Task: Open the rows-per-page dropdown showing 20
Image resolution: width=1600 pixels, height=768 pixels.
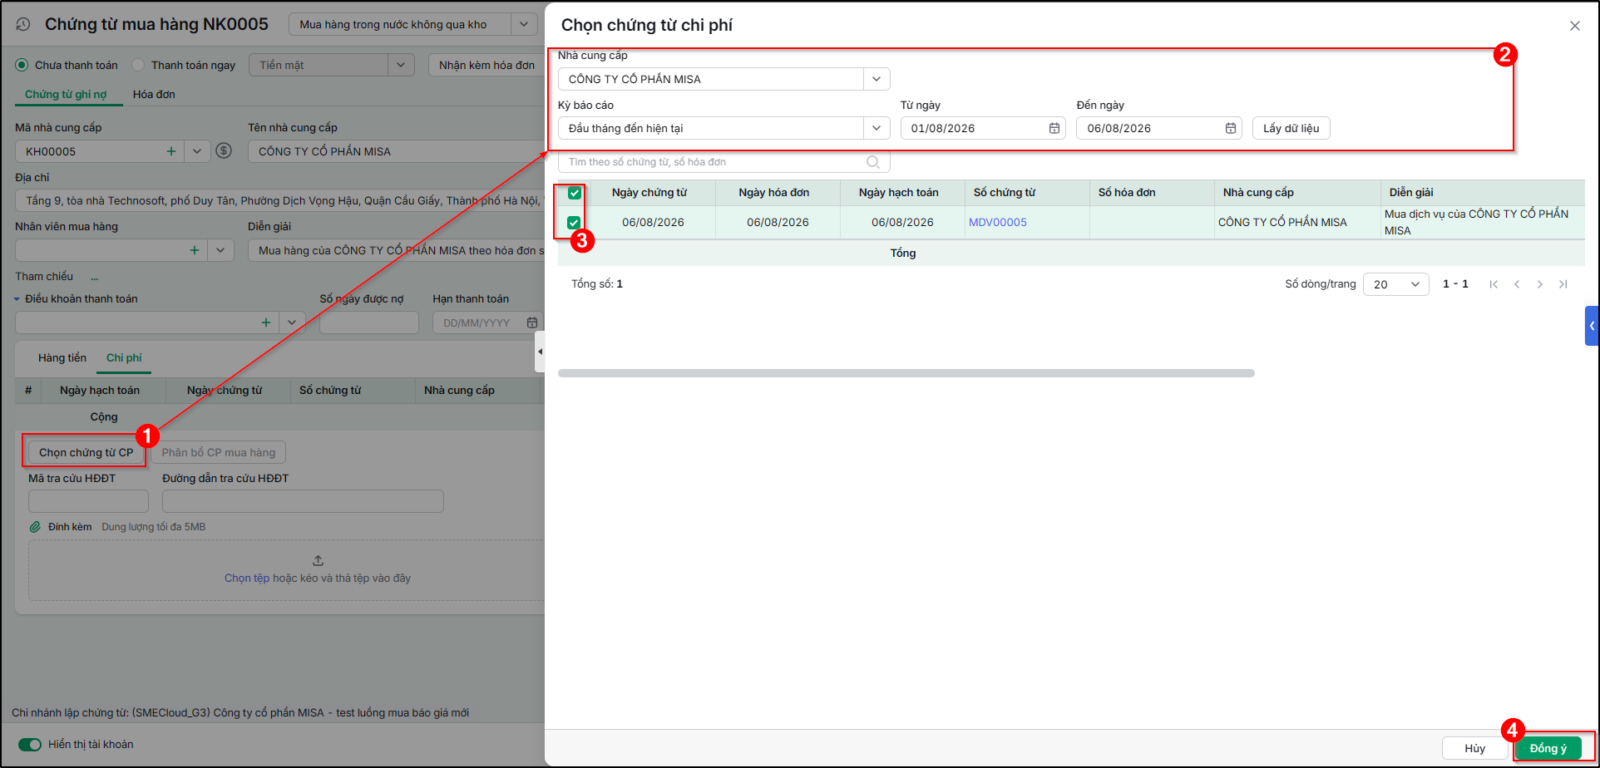Action: pyautogui.click(x=1396, y=284)
